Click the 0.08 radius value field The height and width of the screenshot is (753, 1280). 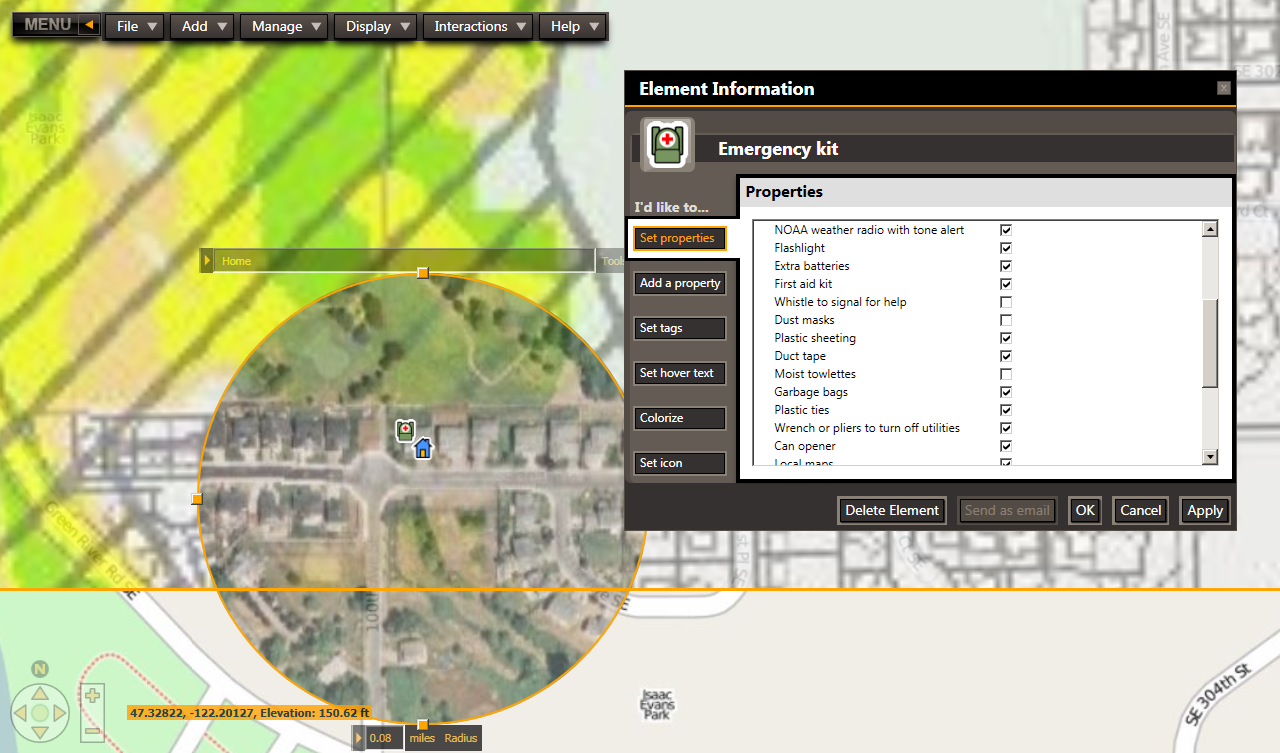pos(385,738)
